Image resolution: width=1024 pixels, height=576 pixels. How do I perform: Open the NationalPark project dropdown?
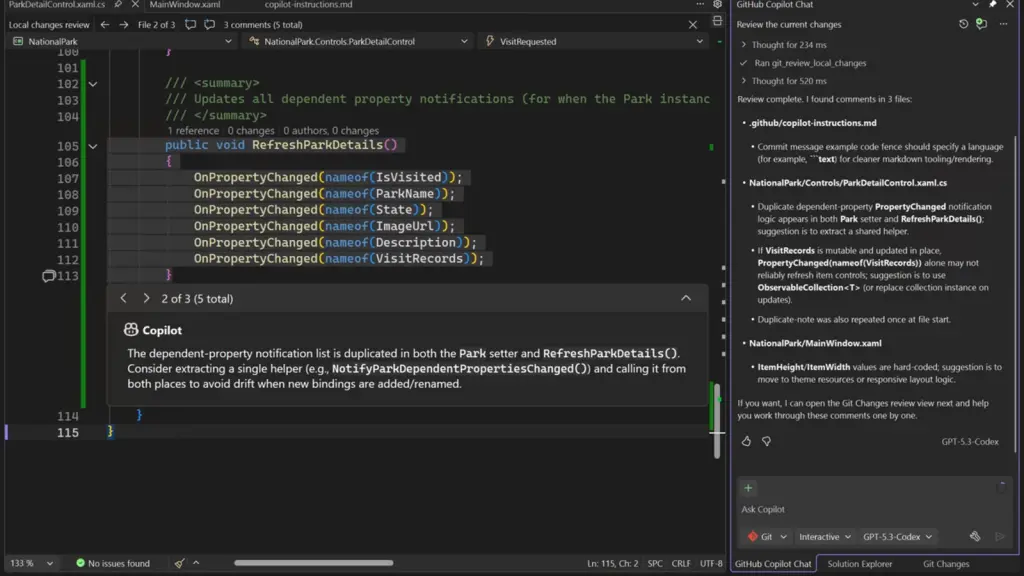click(123, 41)
